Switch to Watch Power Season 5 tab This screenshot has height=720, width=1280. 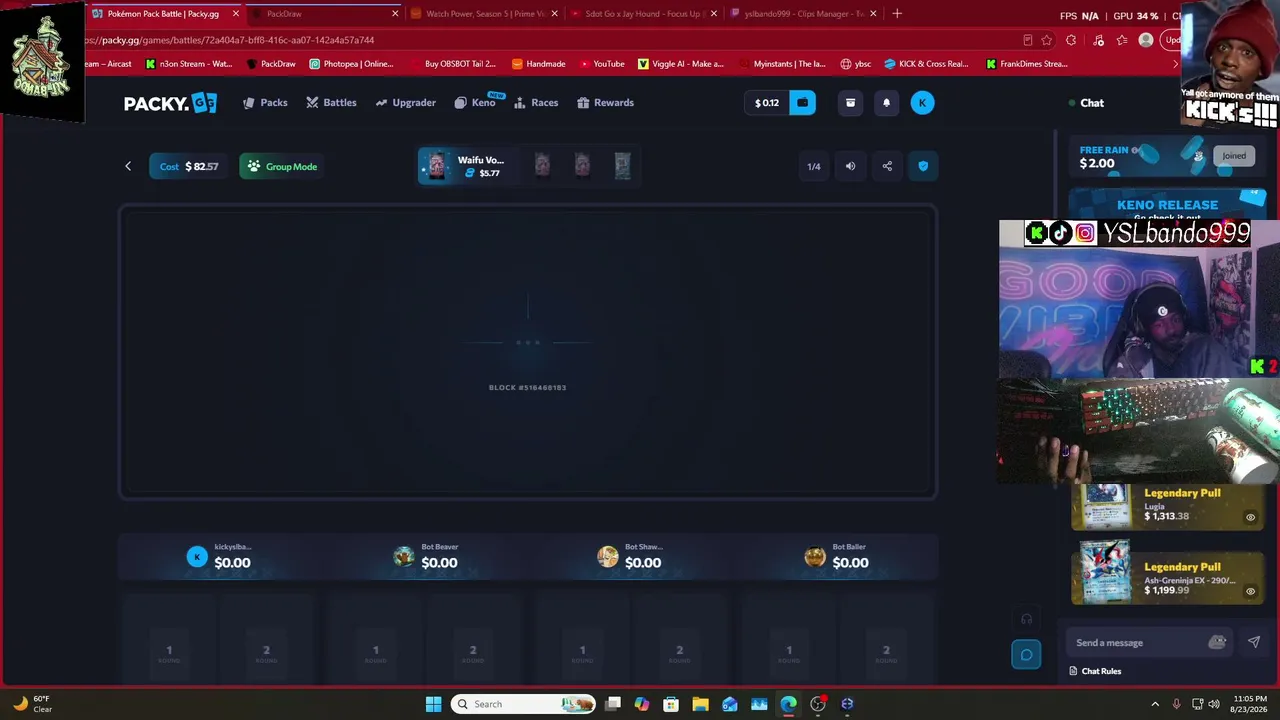[485, 14]
